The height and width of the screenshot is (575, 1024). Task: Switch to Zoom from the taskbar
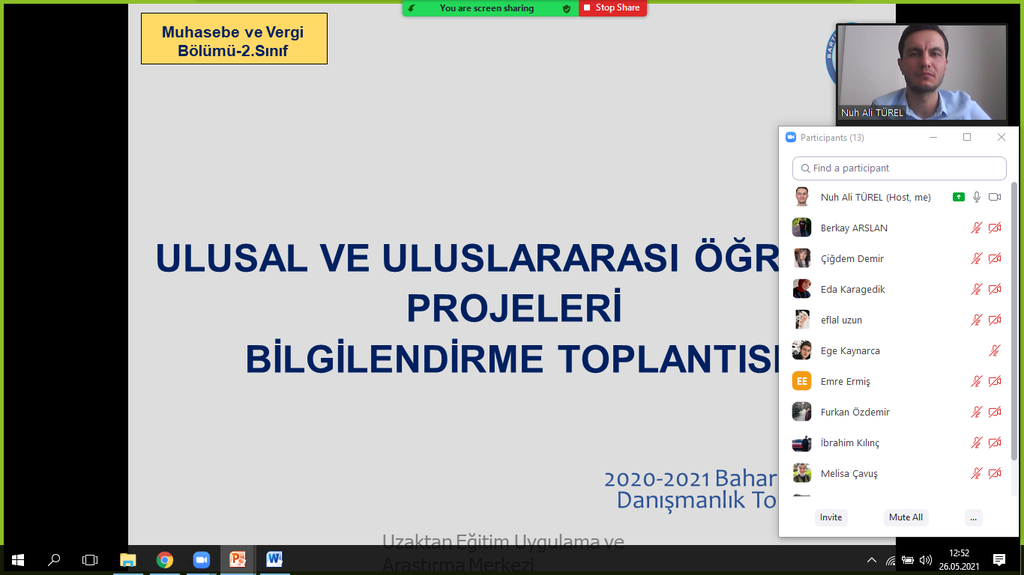coord(201,560)
